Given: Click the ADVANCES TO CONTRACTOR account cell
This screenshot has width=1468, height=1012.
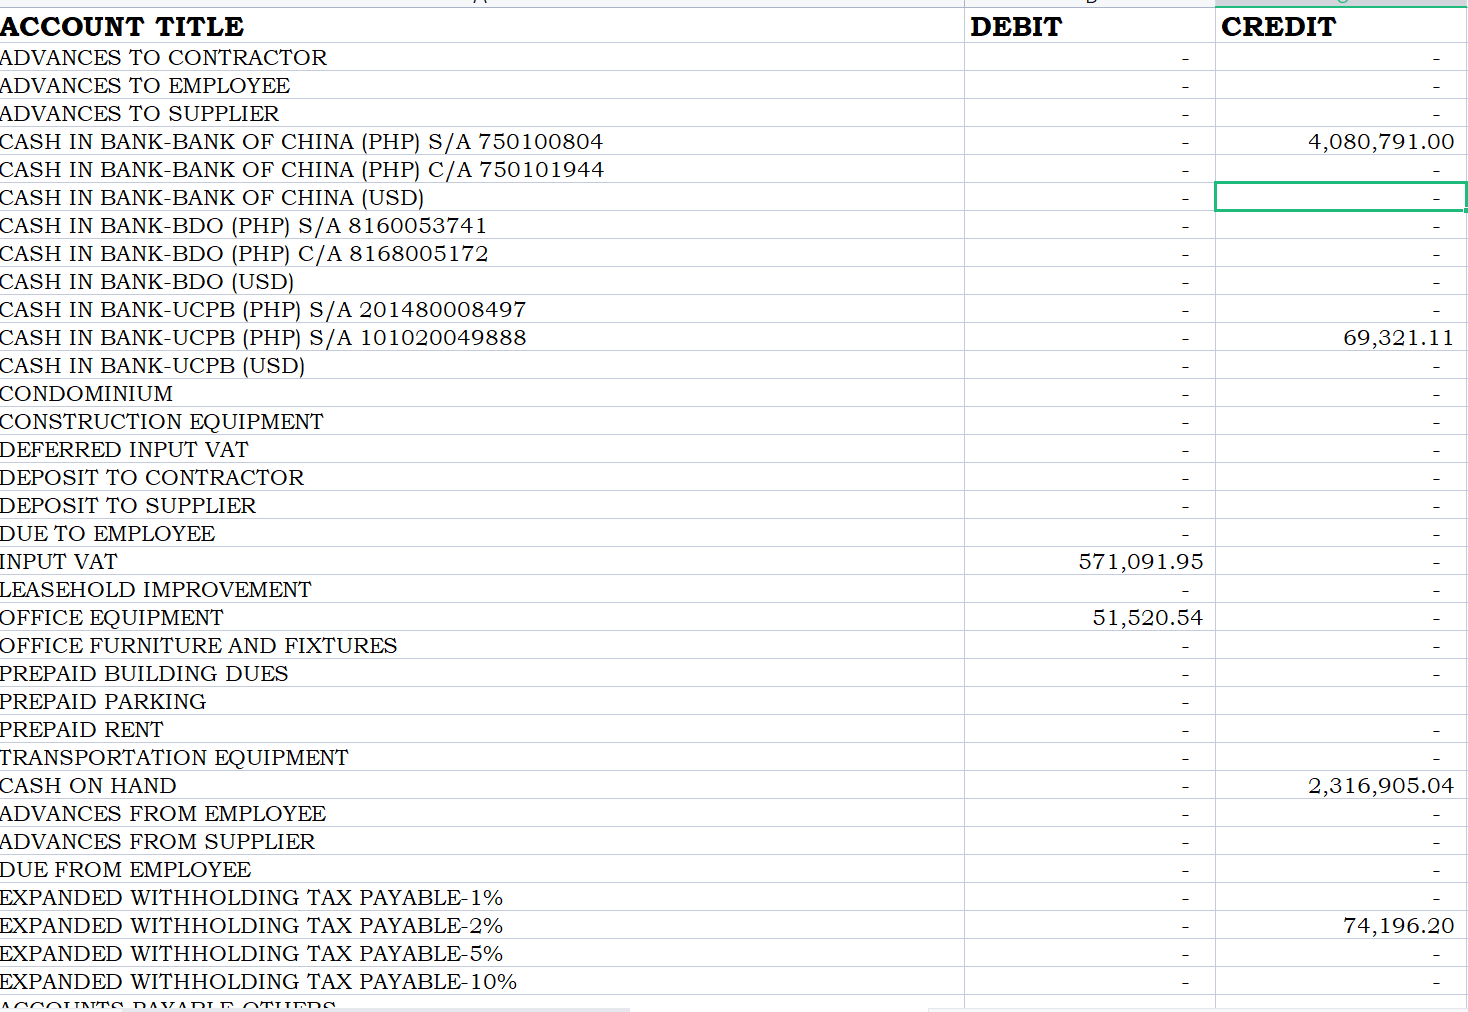Looking at the screenshot, I should tap(482, 57).
